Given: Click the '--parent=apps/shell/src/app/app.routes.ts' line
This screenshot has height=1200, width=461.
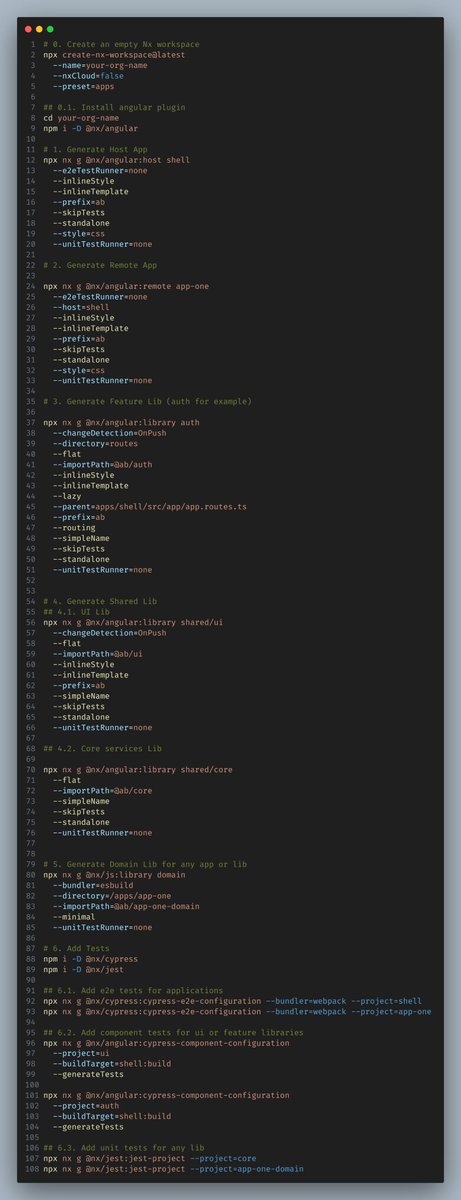Looking at the screenshot, I should pyautogui.click(x=150, y=506).
